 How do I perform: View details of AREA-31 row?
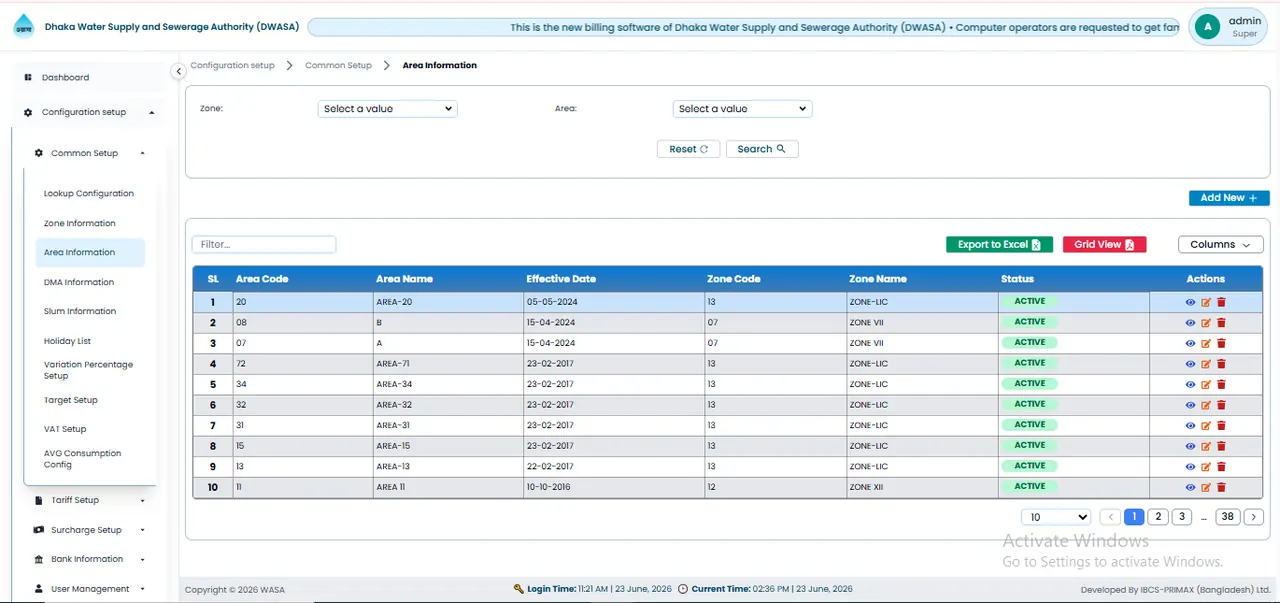(x=1190, y=425)
